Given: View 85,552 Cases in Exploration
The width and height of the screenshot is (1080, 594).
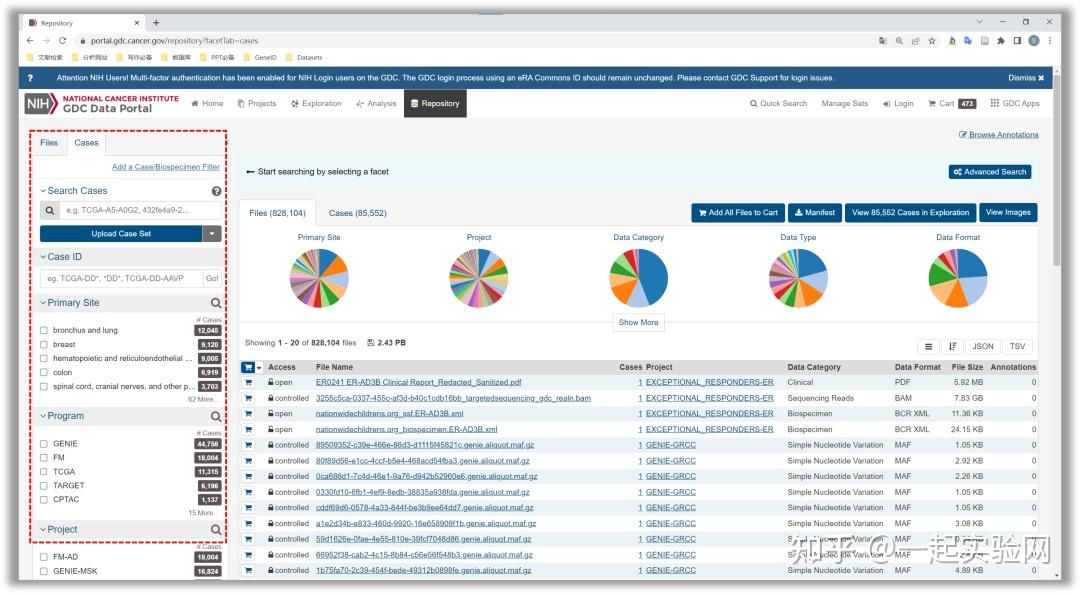Looking at the screenshot, I should pyautogui.click(x=910, y=213).
